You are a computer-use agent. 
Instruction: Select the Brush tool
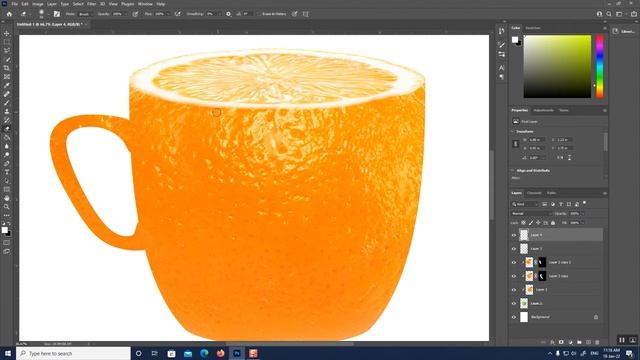(7, 102)
